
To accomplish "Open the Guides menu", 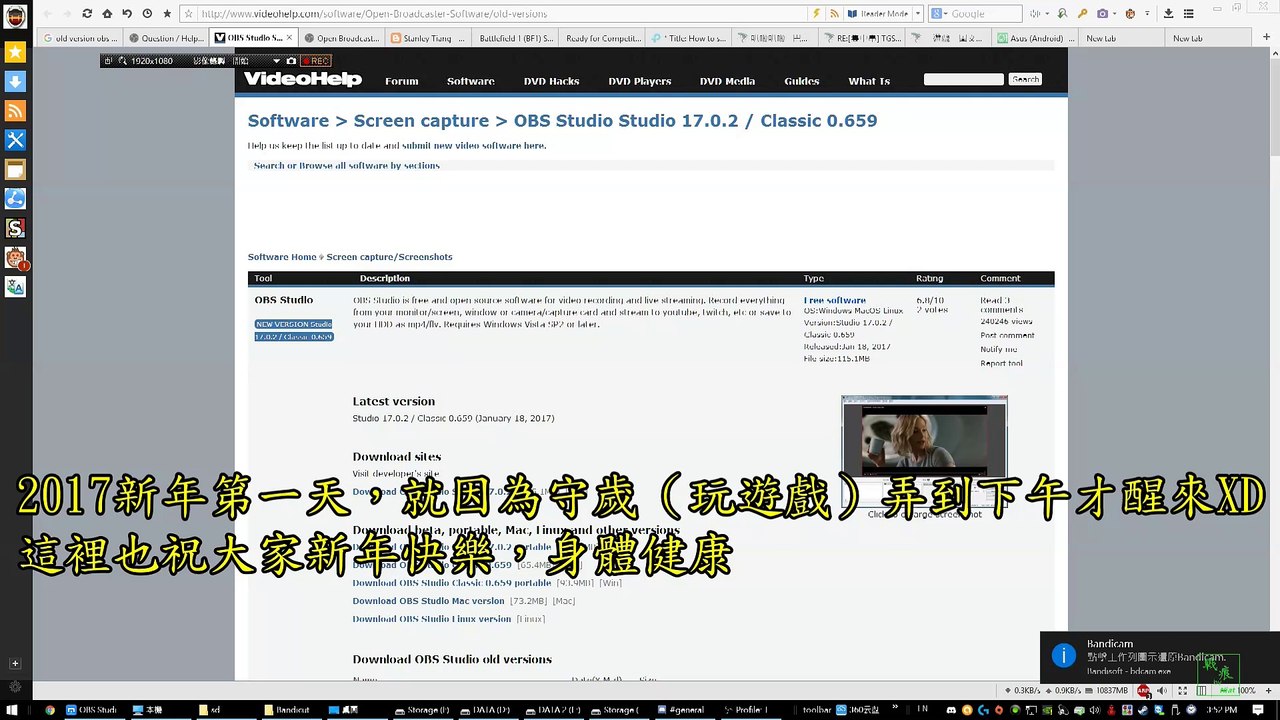I will tap(802, 81).
